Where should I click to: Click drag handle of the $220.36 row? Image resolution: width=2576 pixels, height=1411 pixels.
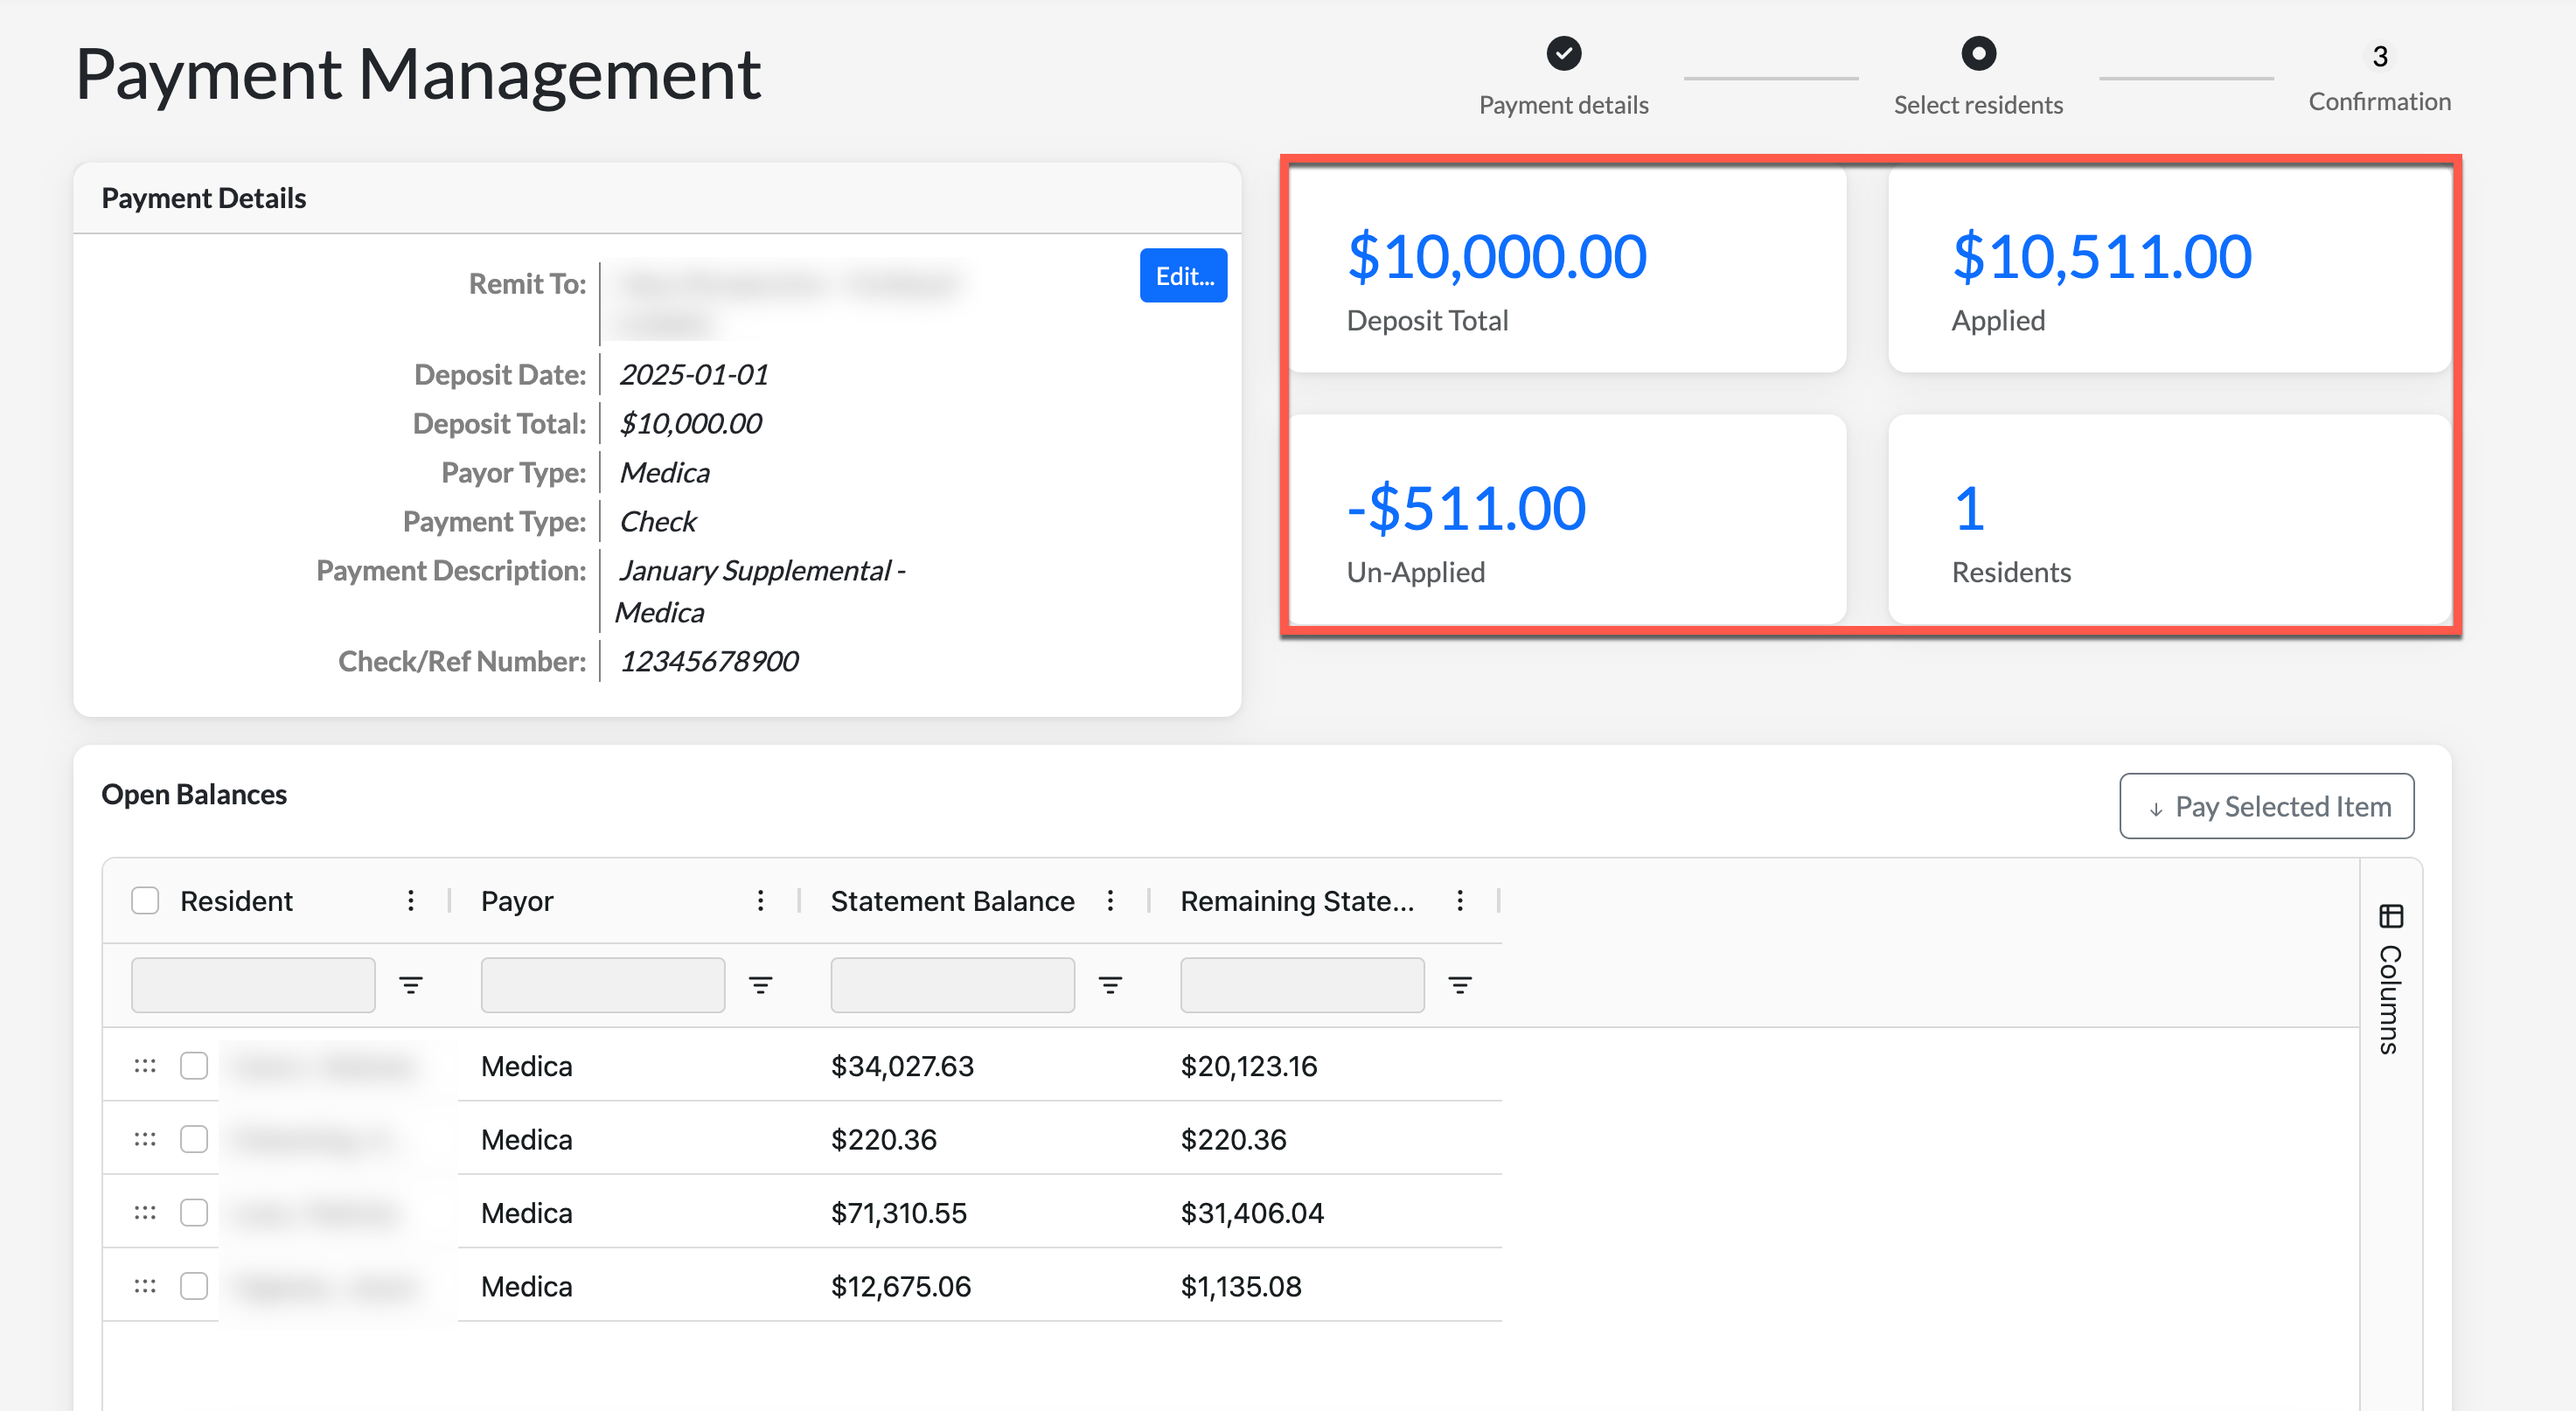[145, 1139]
